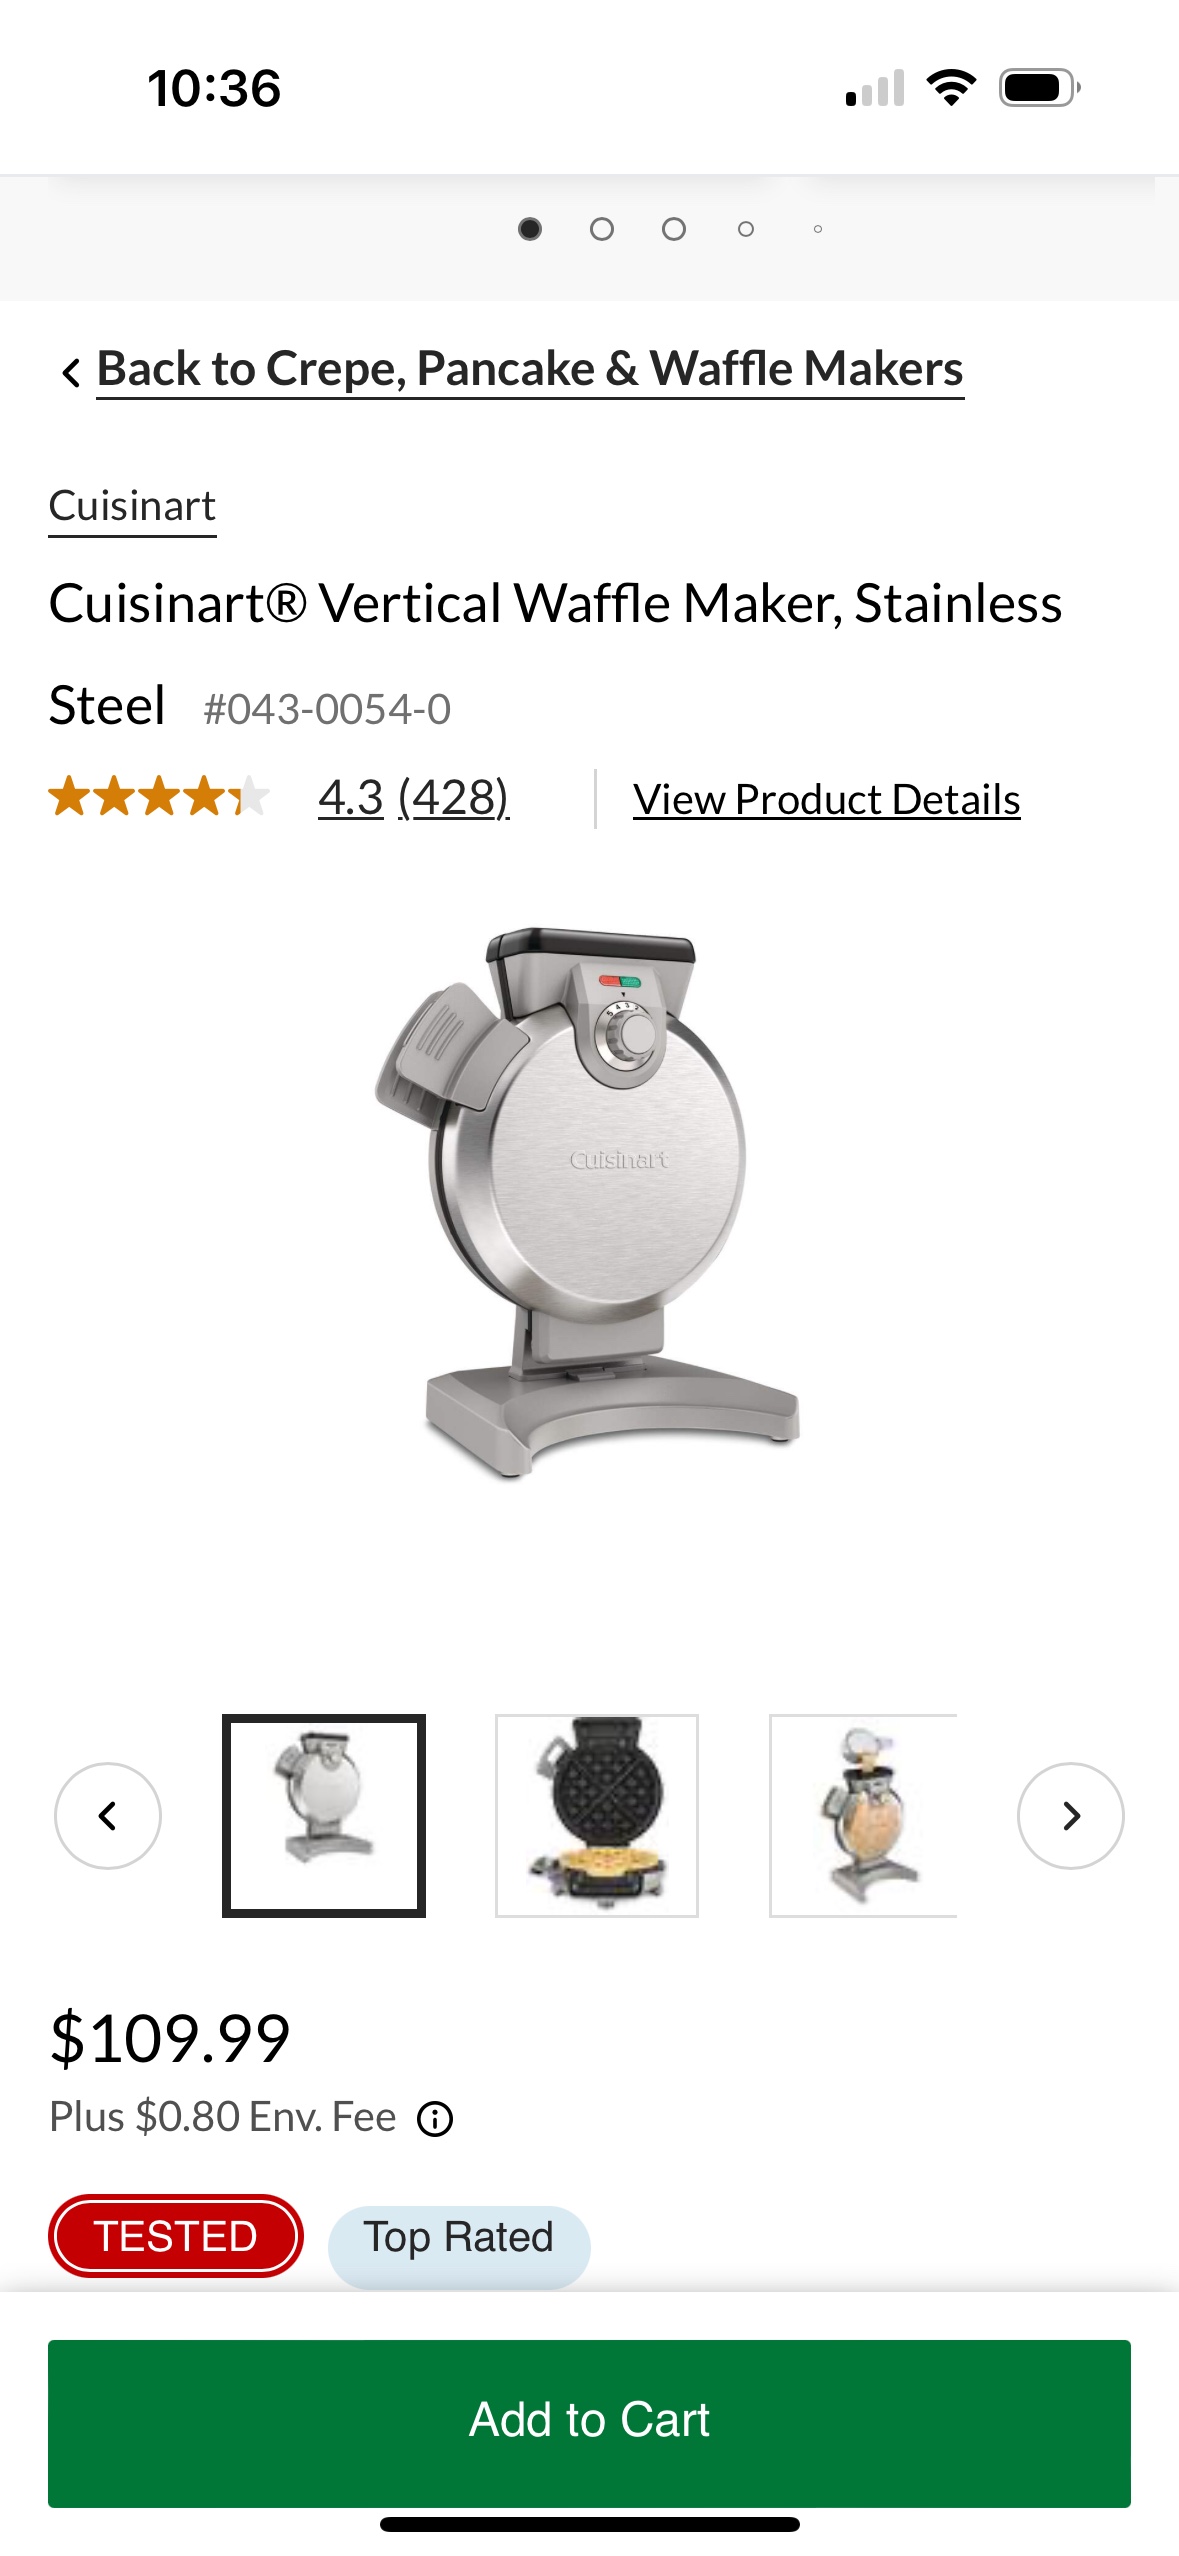Select first waffle maker thumbnail
Screen dimensions: 1179x2556
click(324, 1815)
